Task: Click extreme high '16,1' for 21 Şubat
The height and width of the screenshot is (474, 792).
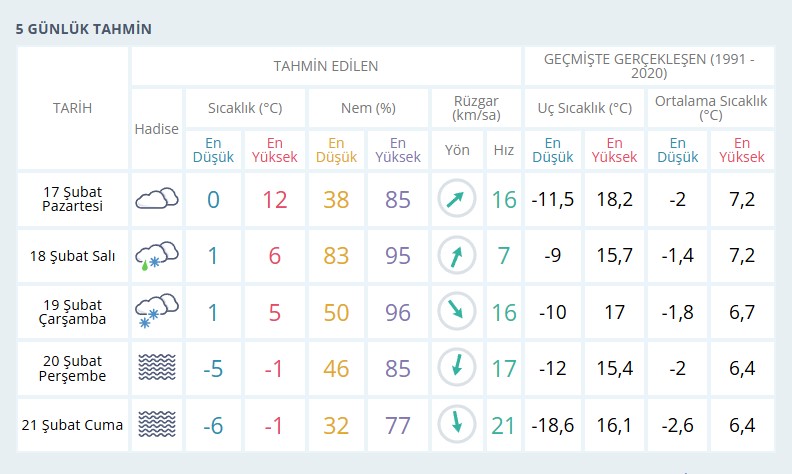Action: 614,425
